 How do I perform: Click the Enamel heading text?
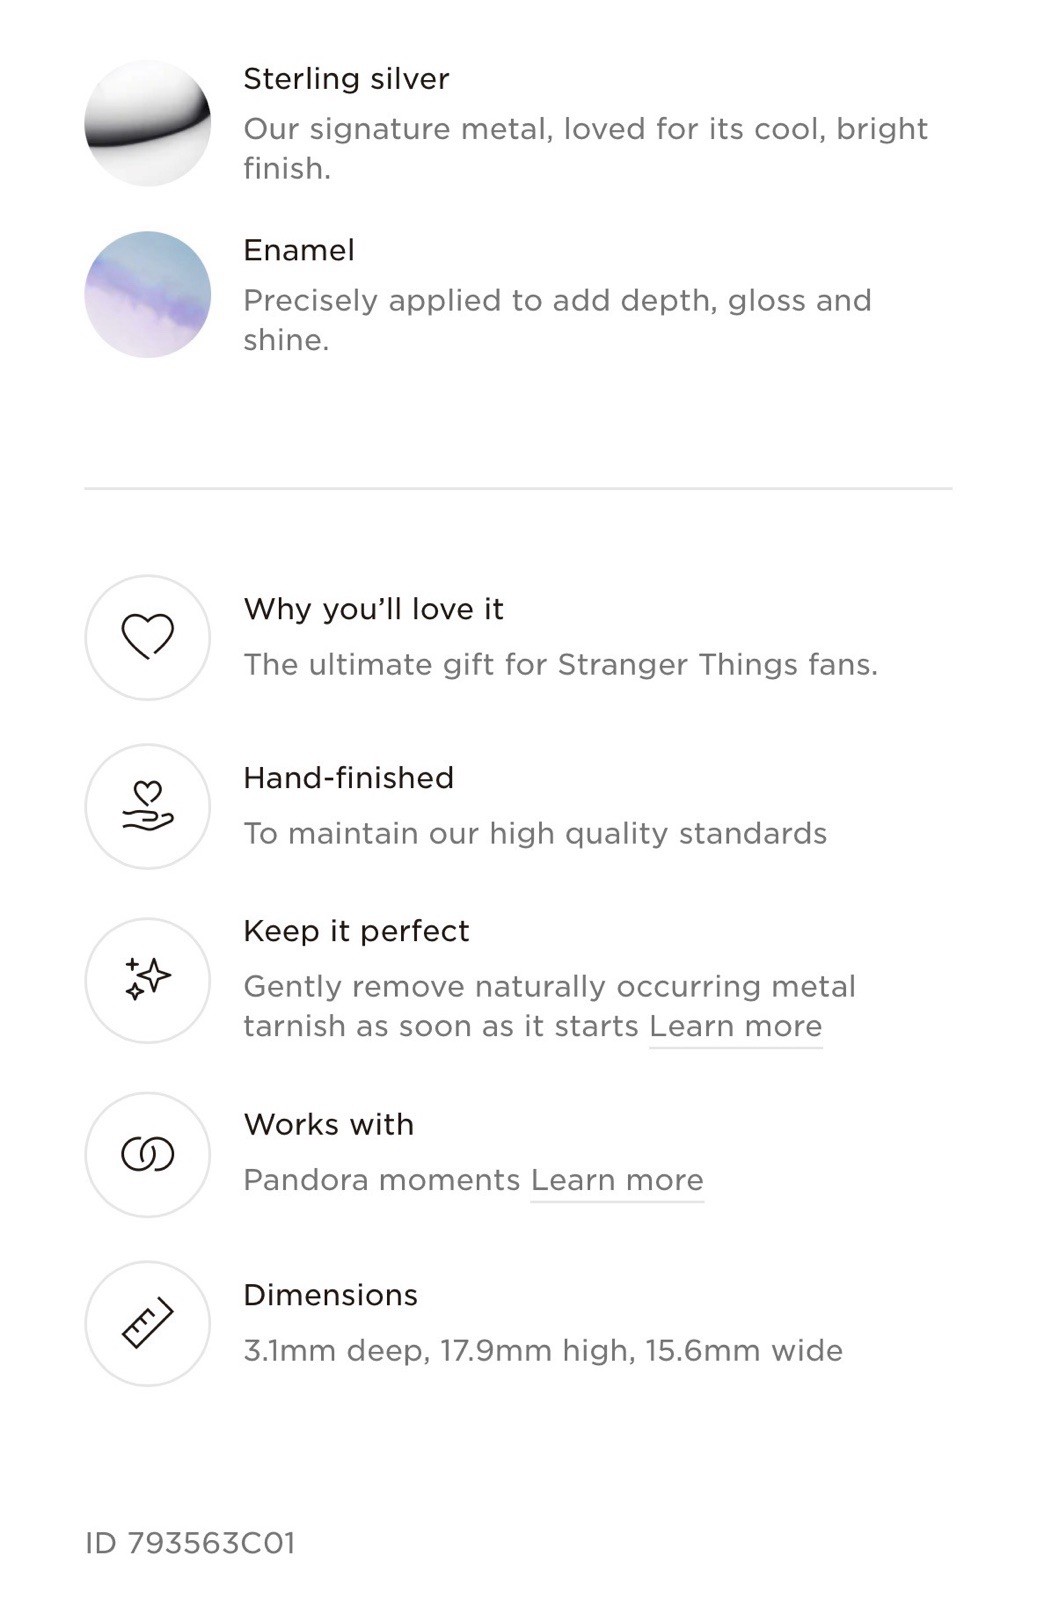click(299, 250)
